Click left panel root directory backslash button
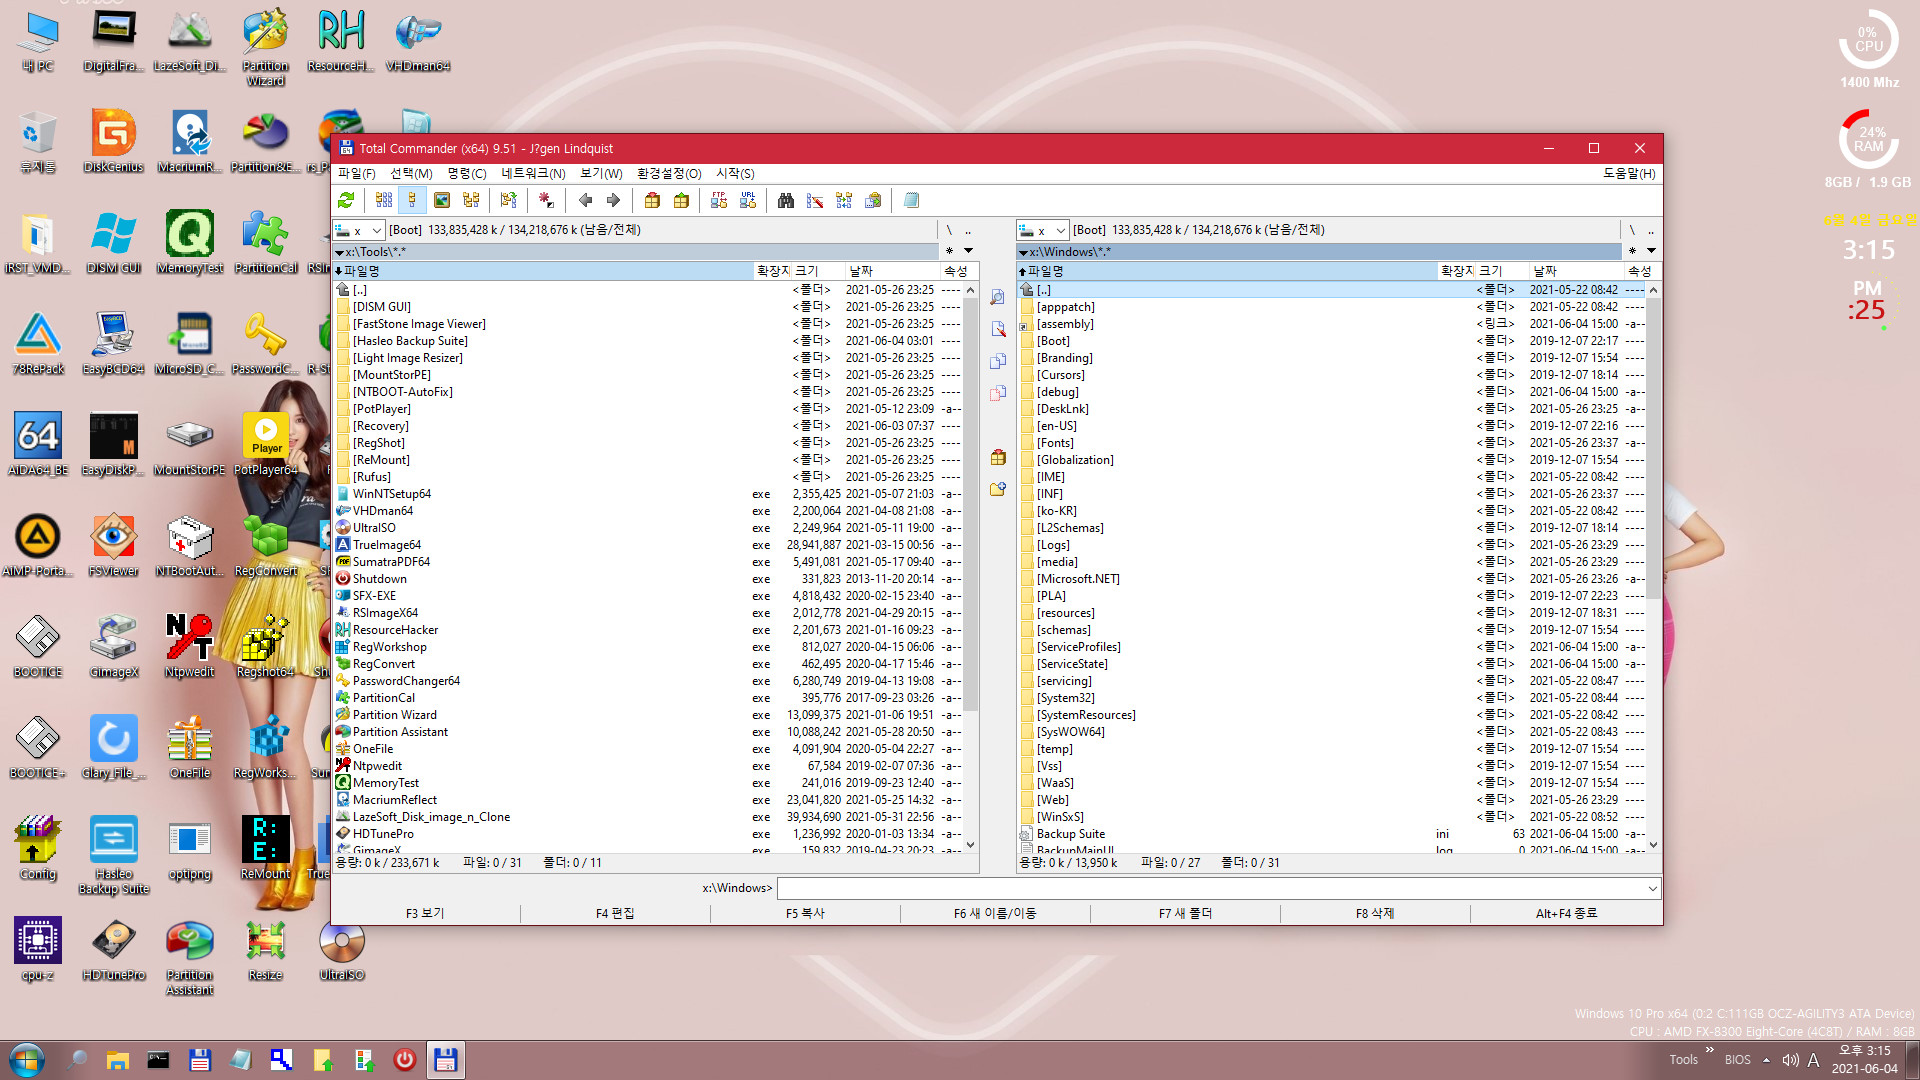Screen dimensions: 1920x1080 coord(949,230)
